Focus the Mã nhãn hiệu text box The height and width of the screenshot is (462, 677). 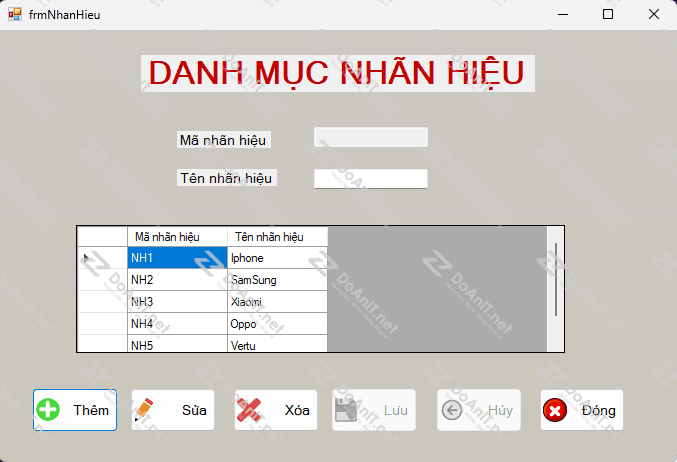click(x=371, y=137)
